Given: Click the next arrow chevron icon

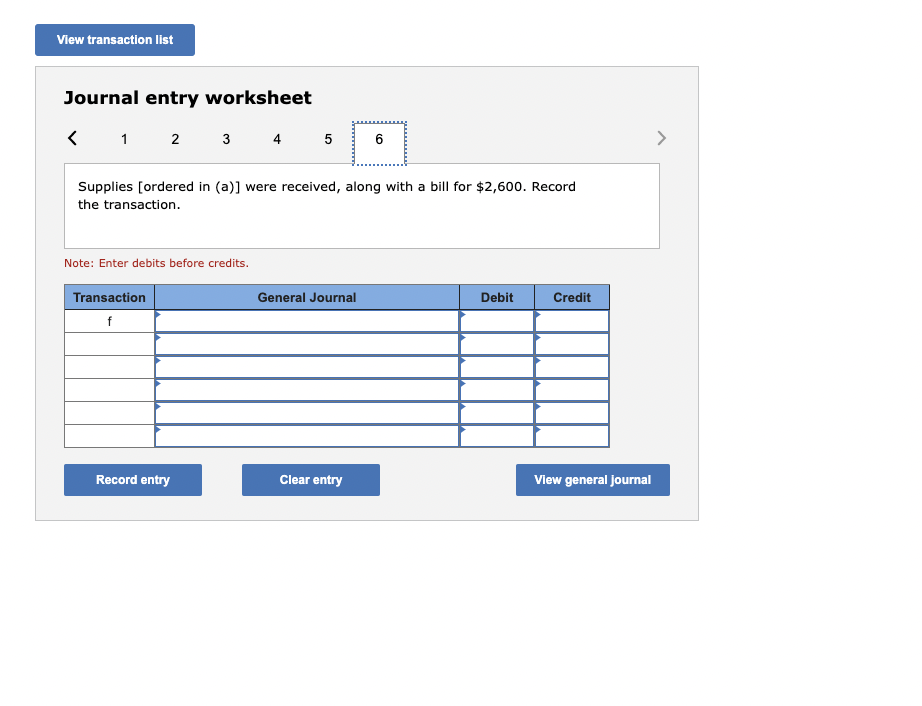Looking at the screenshot, I should tap(662, 138).
